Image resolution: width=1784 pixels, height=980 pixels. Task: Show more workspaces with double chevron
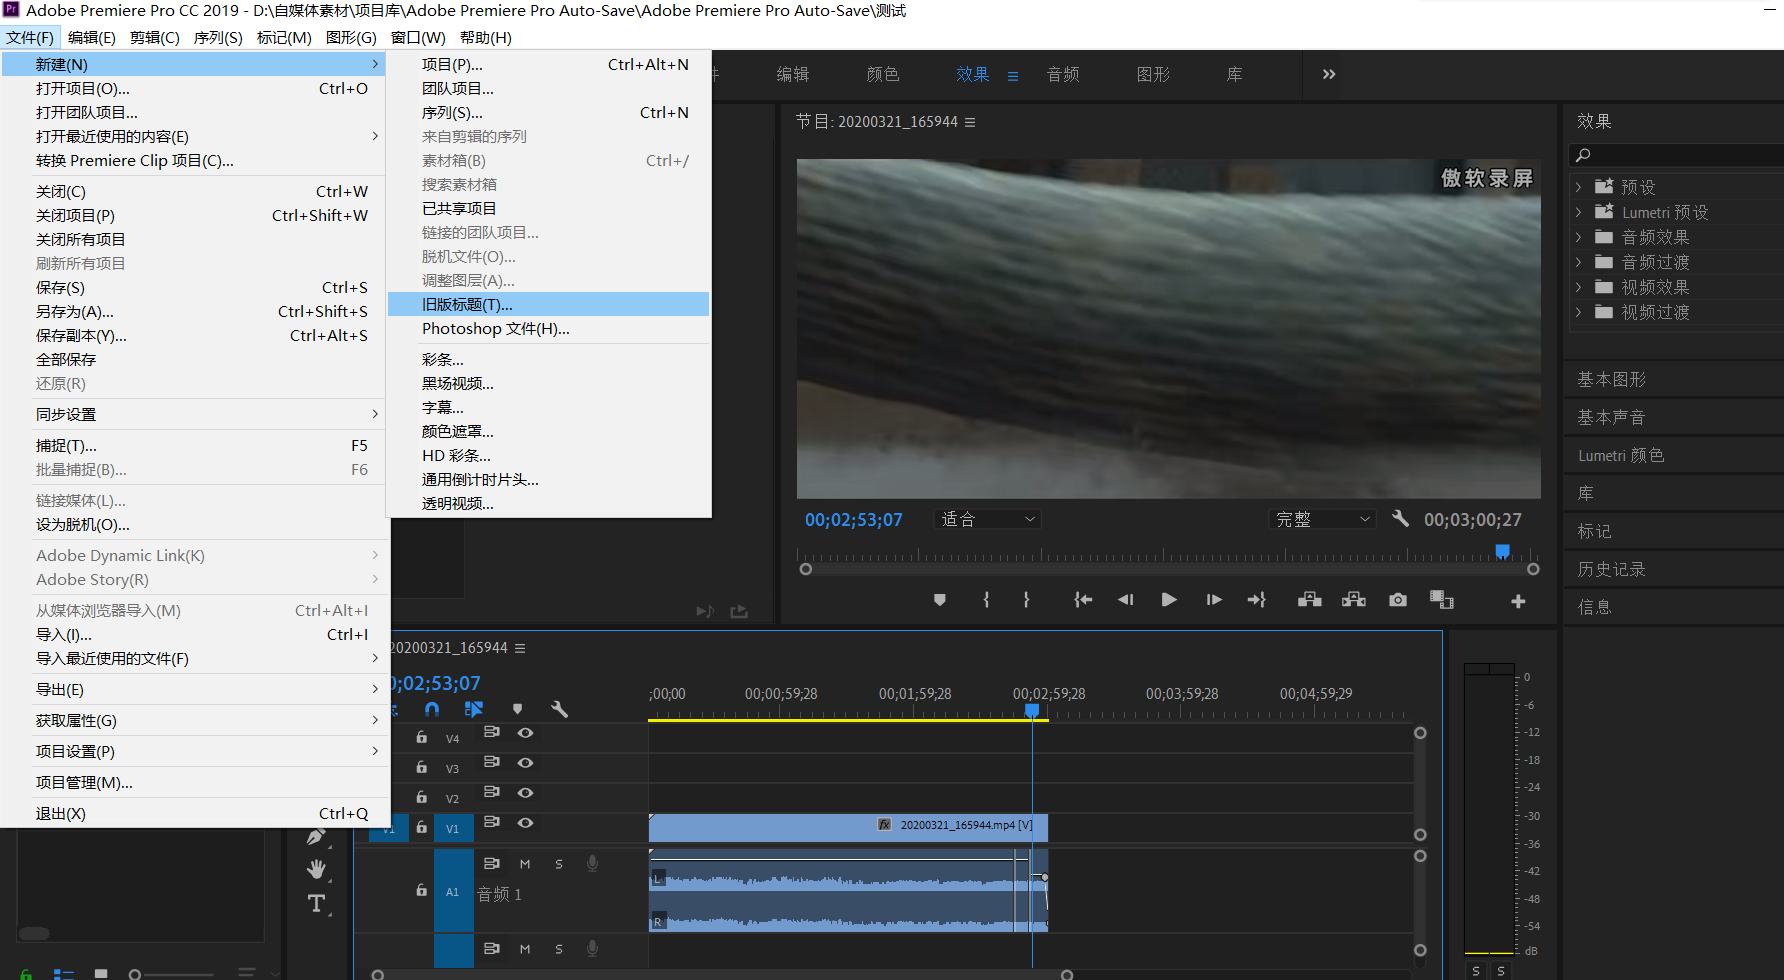coord(1329,74)
